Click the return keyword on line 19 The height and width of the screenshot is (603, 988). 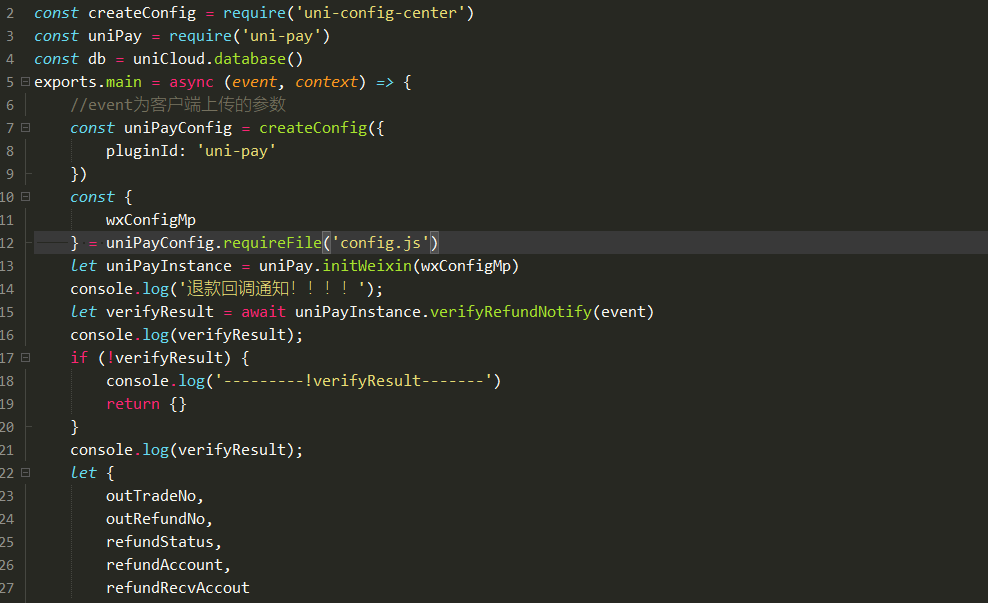(132, 404)
